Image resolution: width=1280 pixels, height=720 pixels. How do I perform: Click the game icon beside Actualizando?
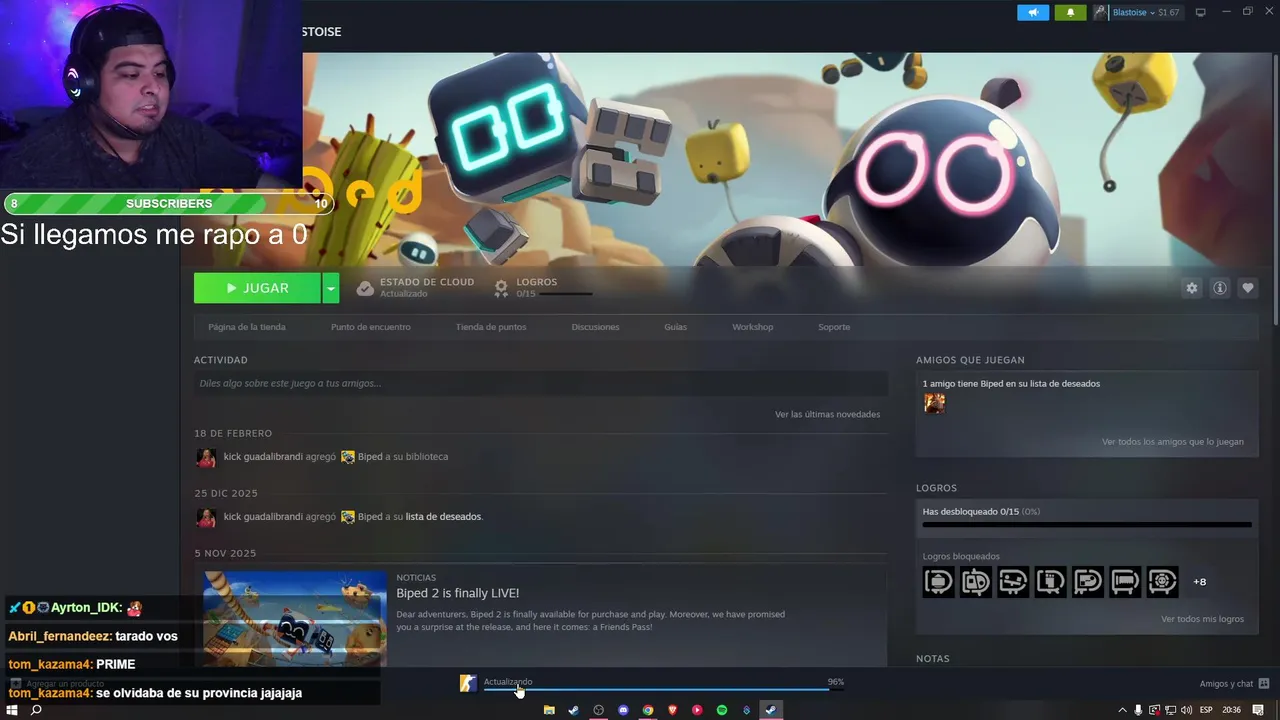468,683
